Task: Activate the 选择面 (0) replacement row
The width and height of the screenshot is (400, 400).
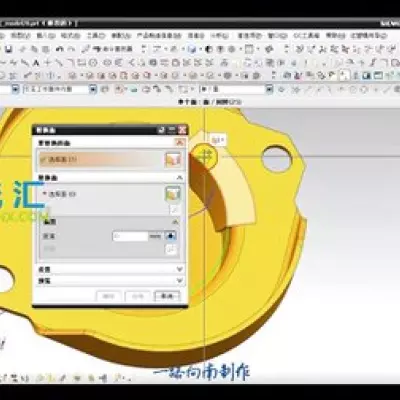Action: [x=109, y=194]
